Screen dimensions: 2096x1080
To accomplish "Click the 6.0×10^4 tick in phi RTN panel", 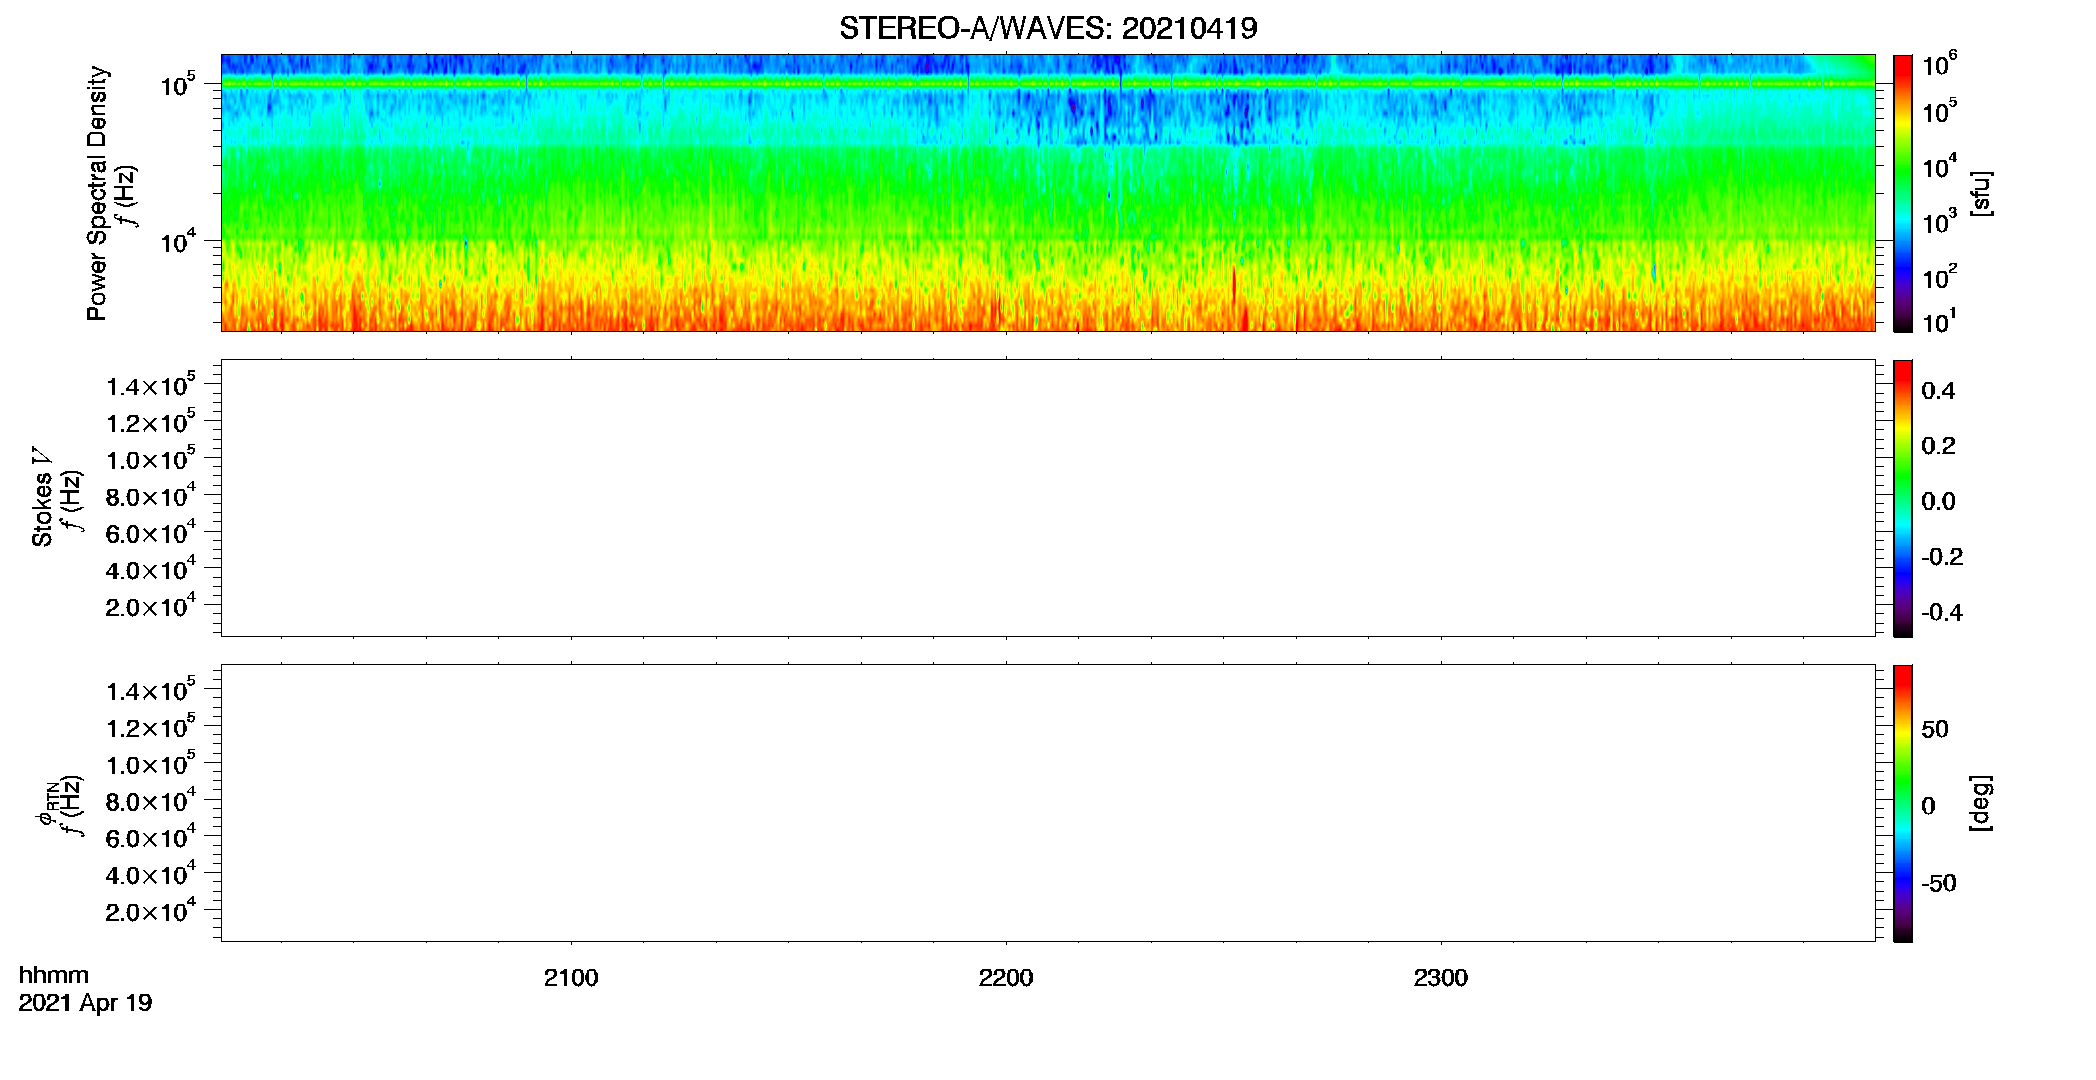I will pyautogui.click(x=151, y=836).
